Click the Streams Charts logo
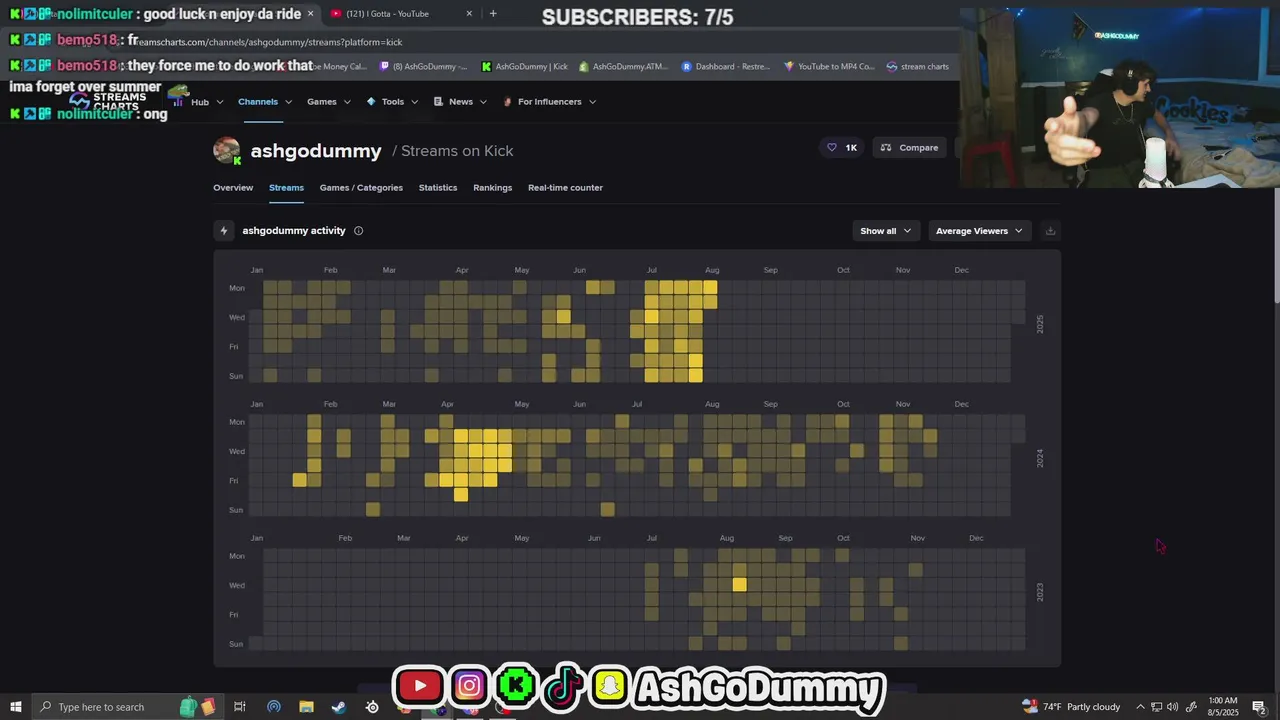This screenshot has height=720, width=1280. click(x=110, y=101)
